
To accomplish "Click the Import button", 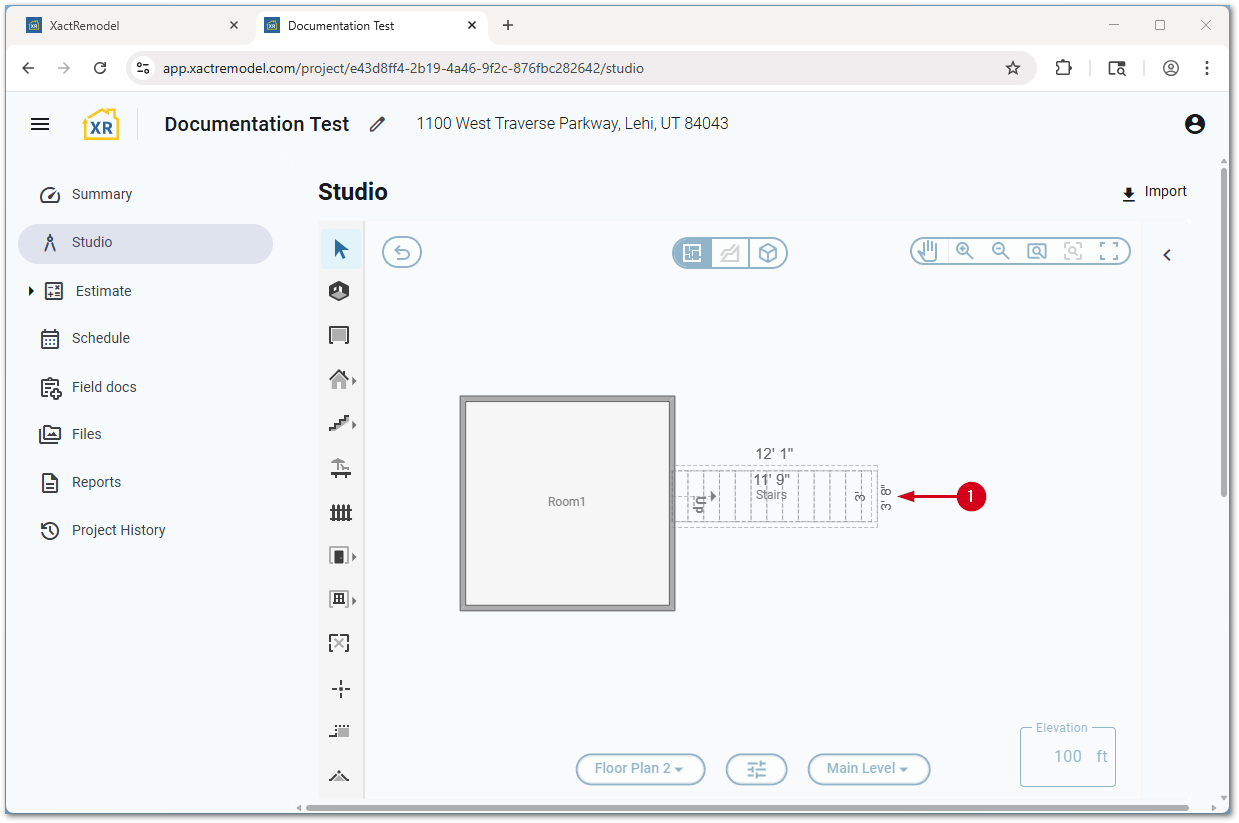I will pos(1154,192).
